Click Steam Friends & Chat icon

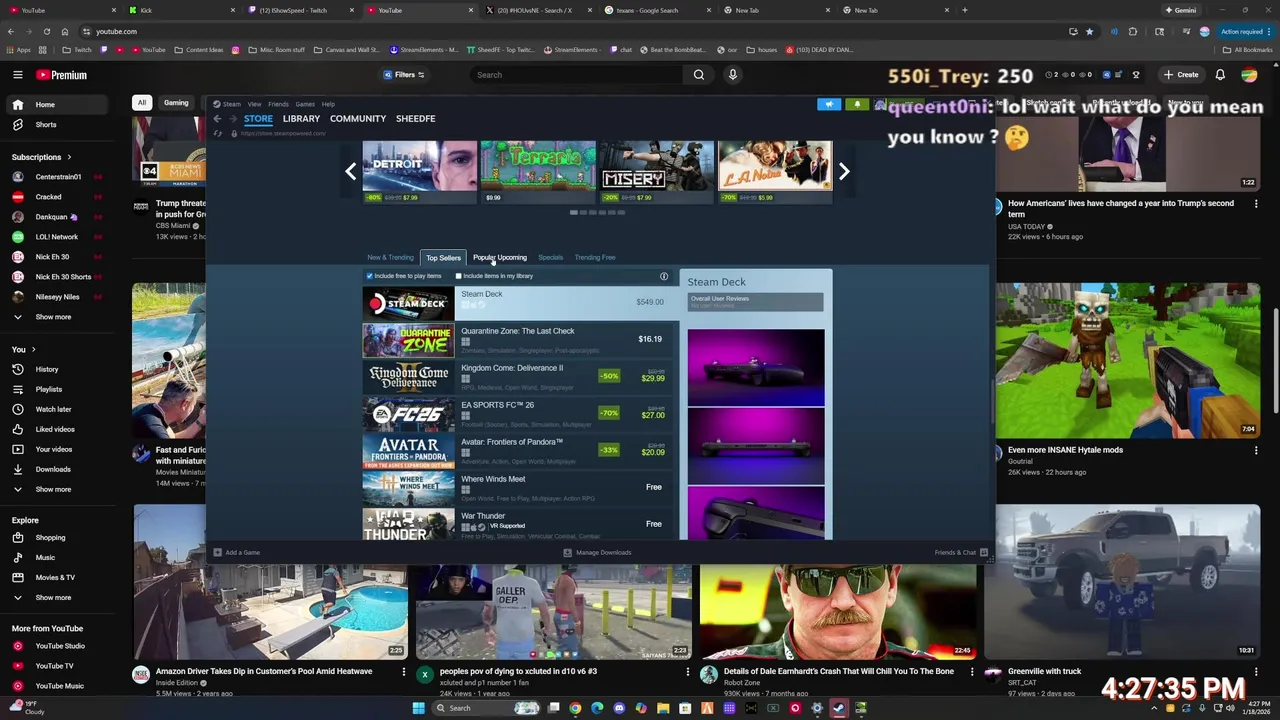pos(984,552)
